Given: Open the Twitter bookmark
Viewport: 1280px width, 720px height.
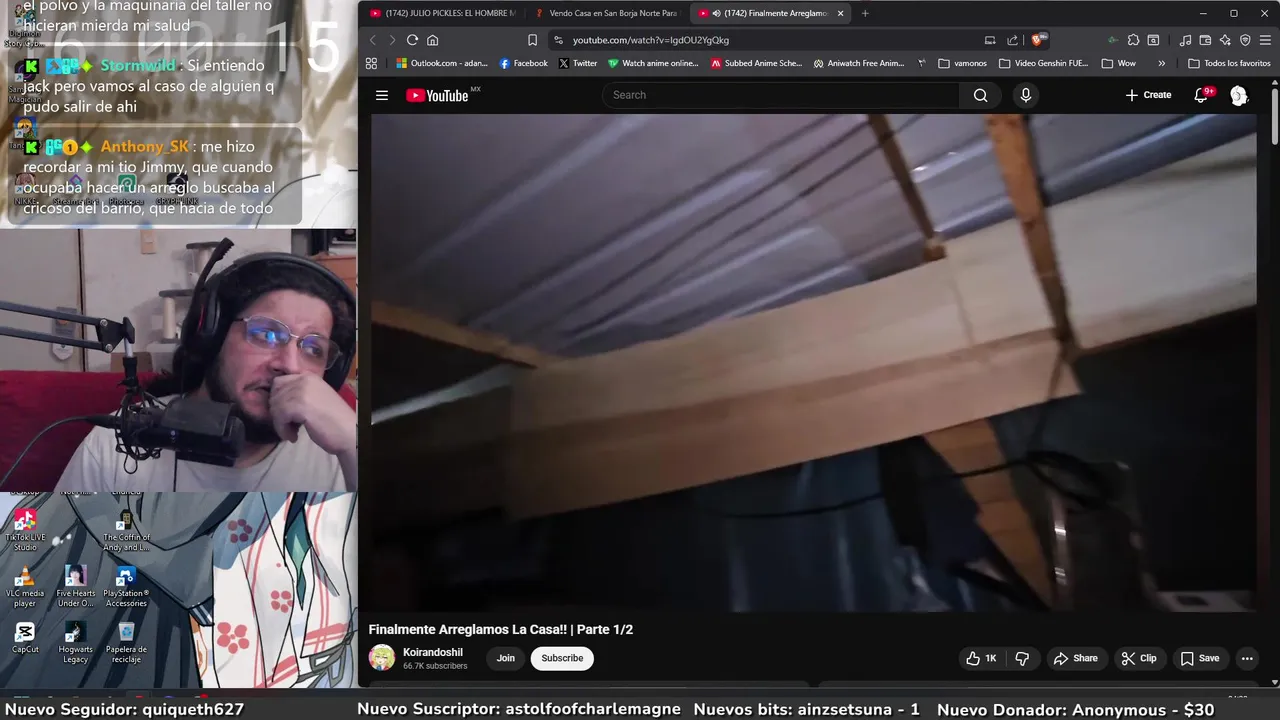Looking at the screenshot, I should click(x=578, y=63).
